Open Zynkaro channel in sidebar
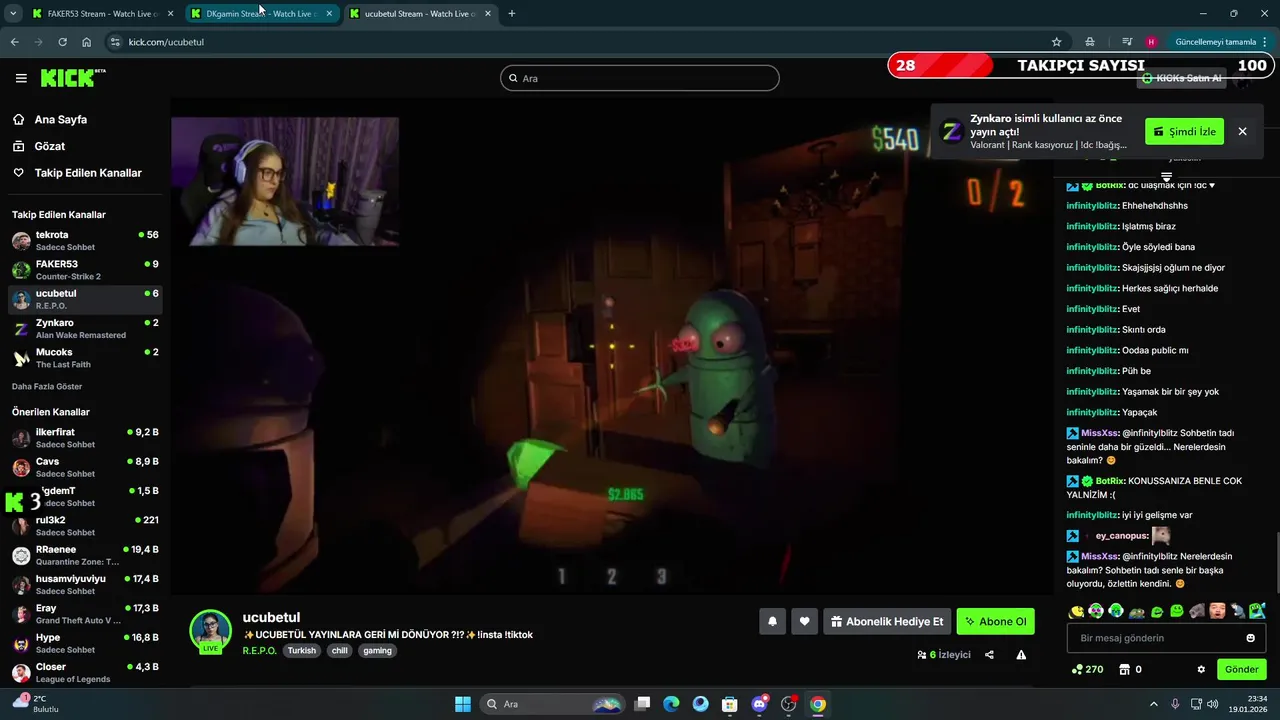Image resolution: width=1280 pixels, height=720 pixels. tap(85, 328)
